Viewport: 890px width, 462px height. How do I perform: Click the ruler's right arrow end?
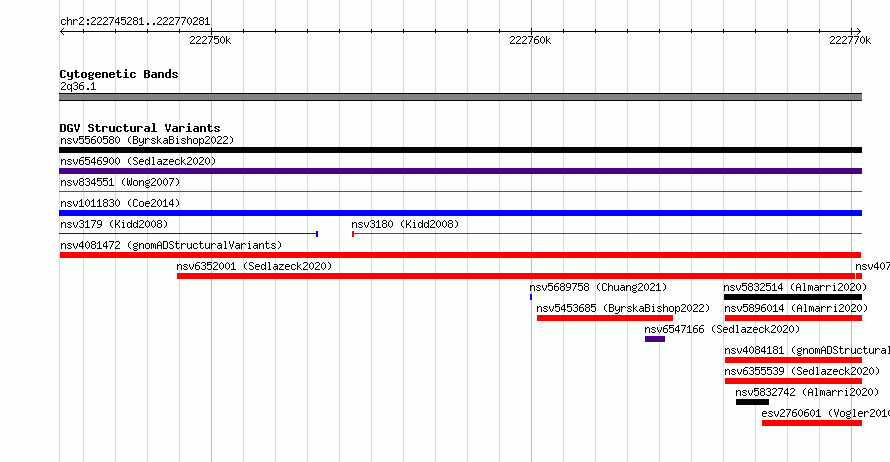858,31
